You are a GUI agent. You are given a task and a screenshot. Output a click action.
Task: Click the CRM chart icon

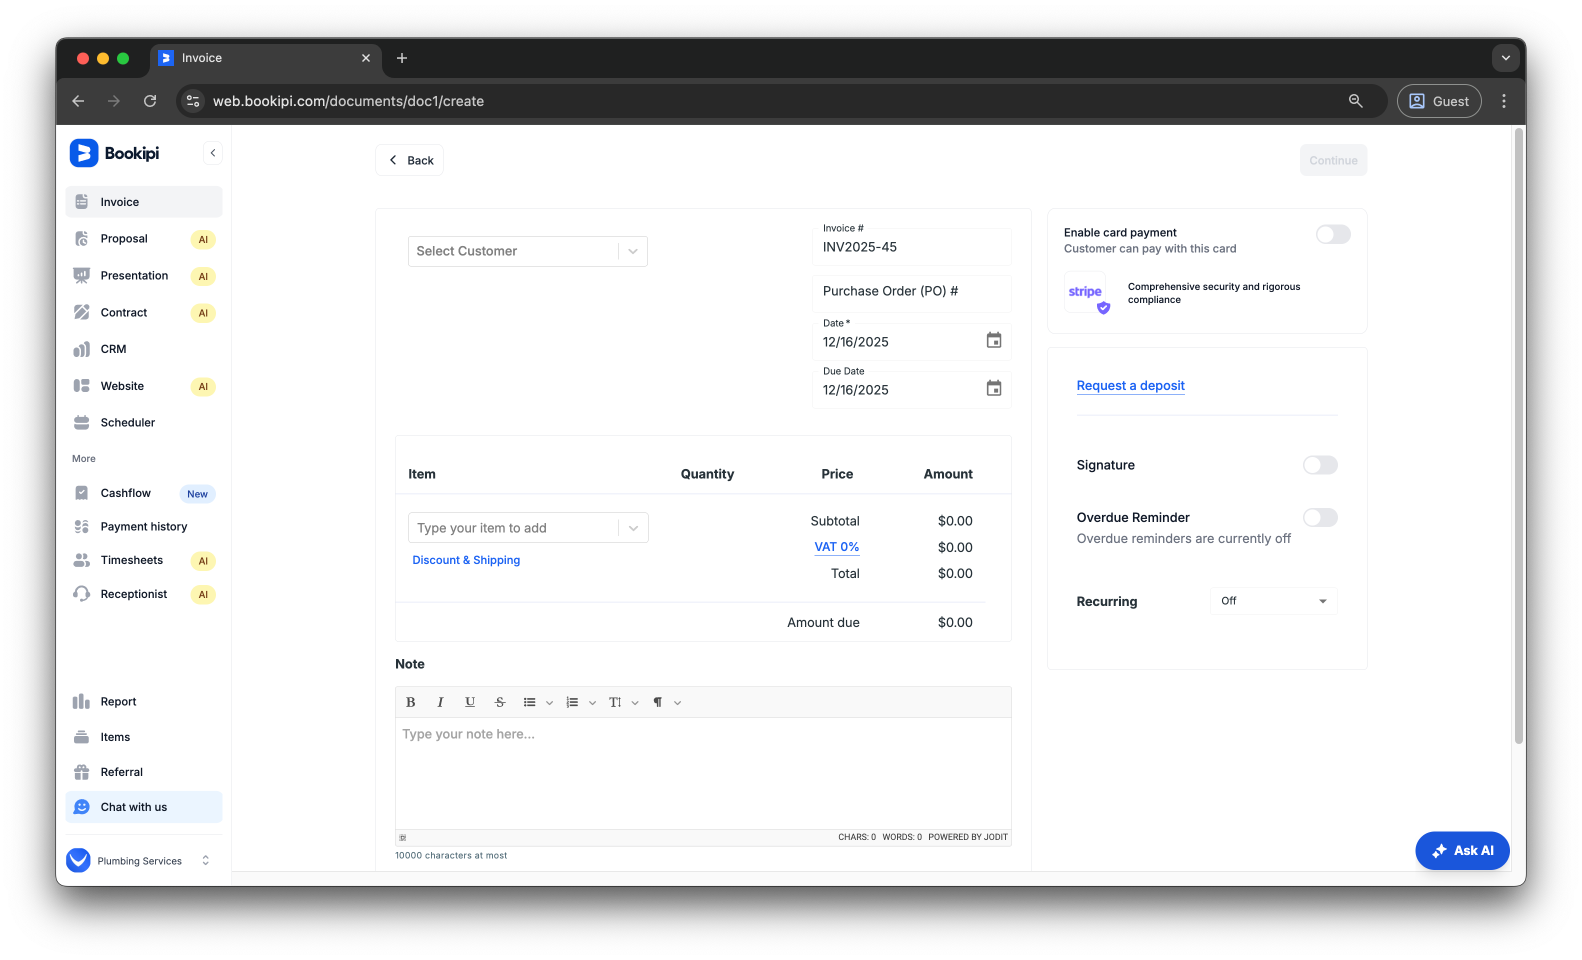click(x=82, y=349)
